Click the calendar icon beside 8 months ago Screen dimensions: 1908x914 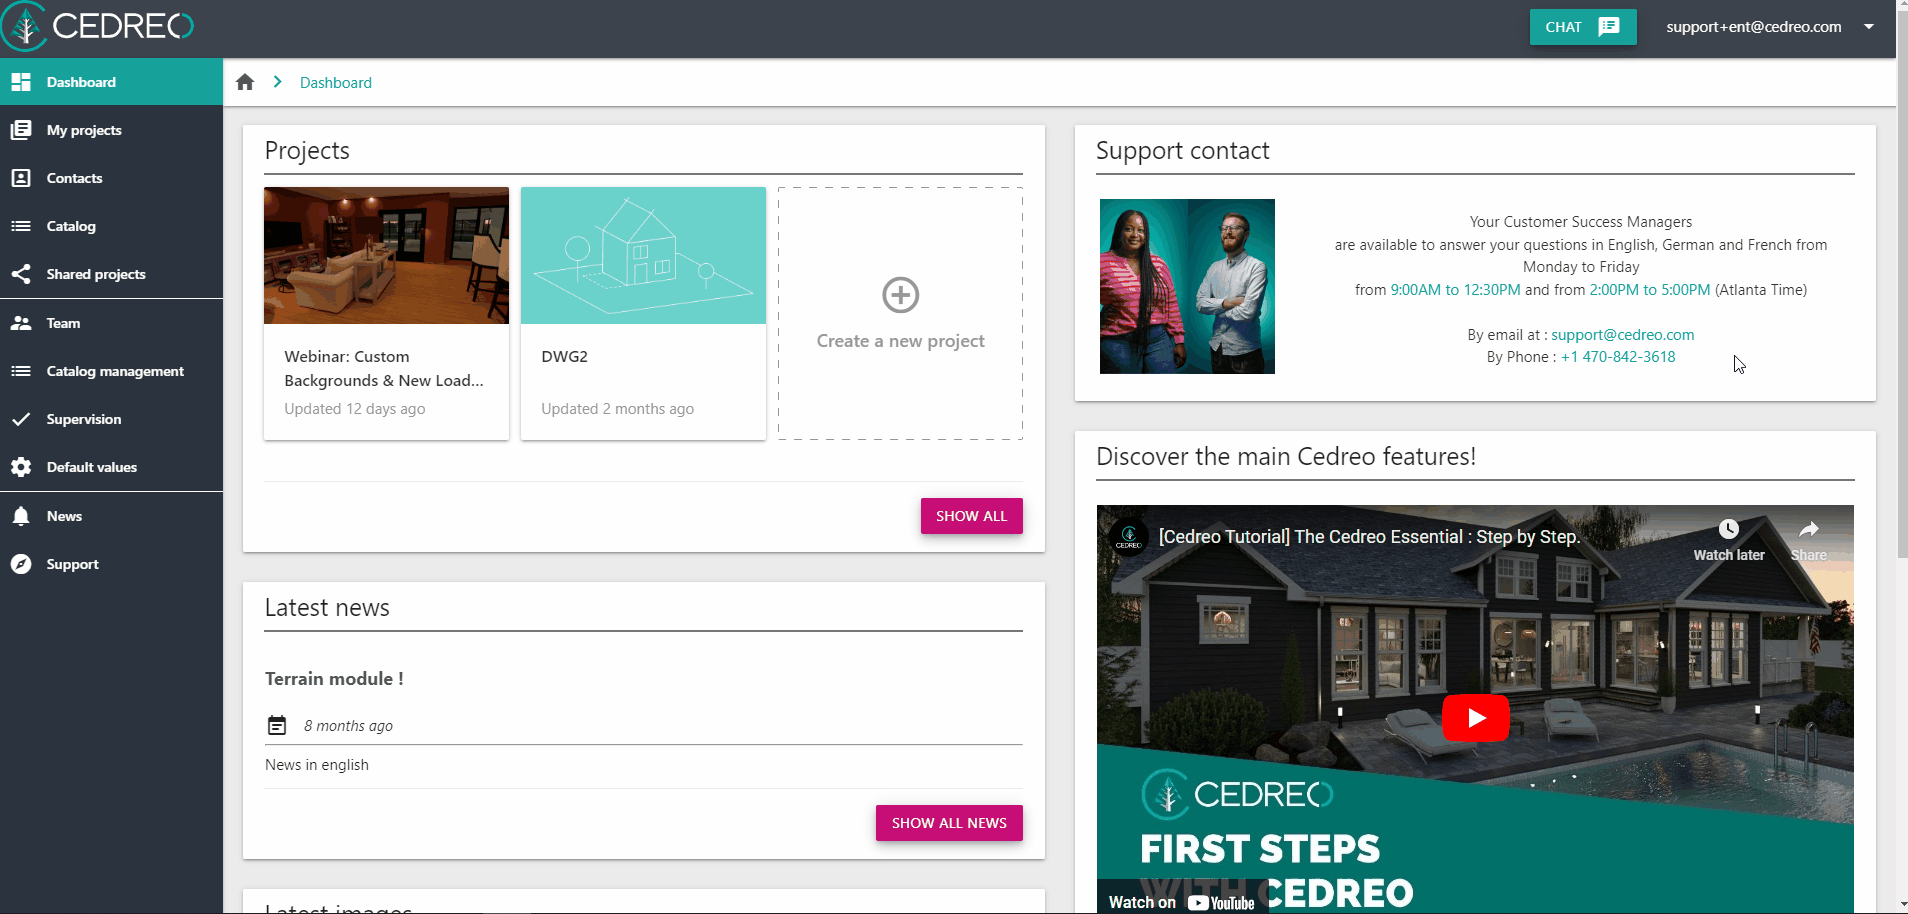277,725
